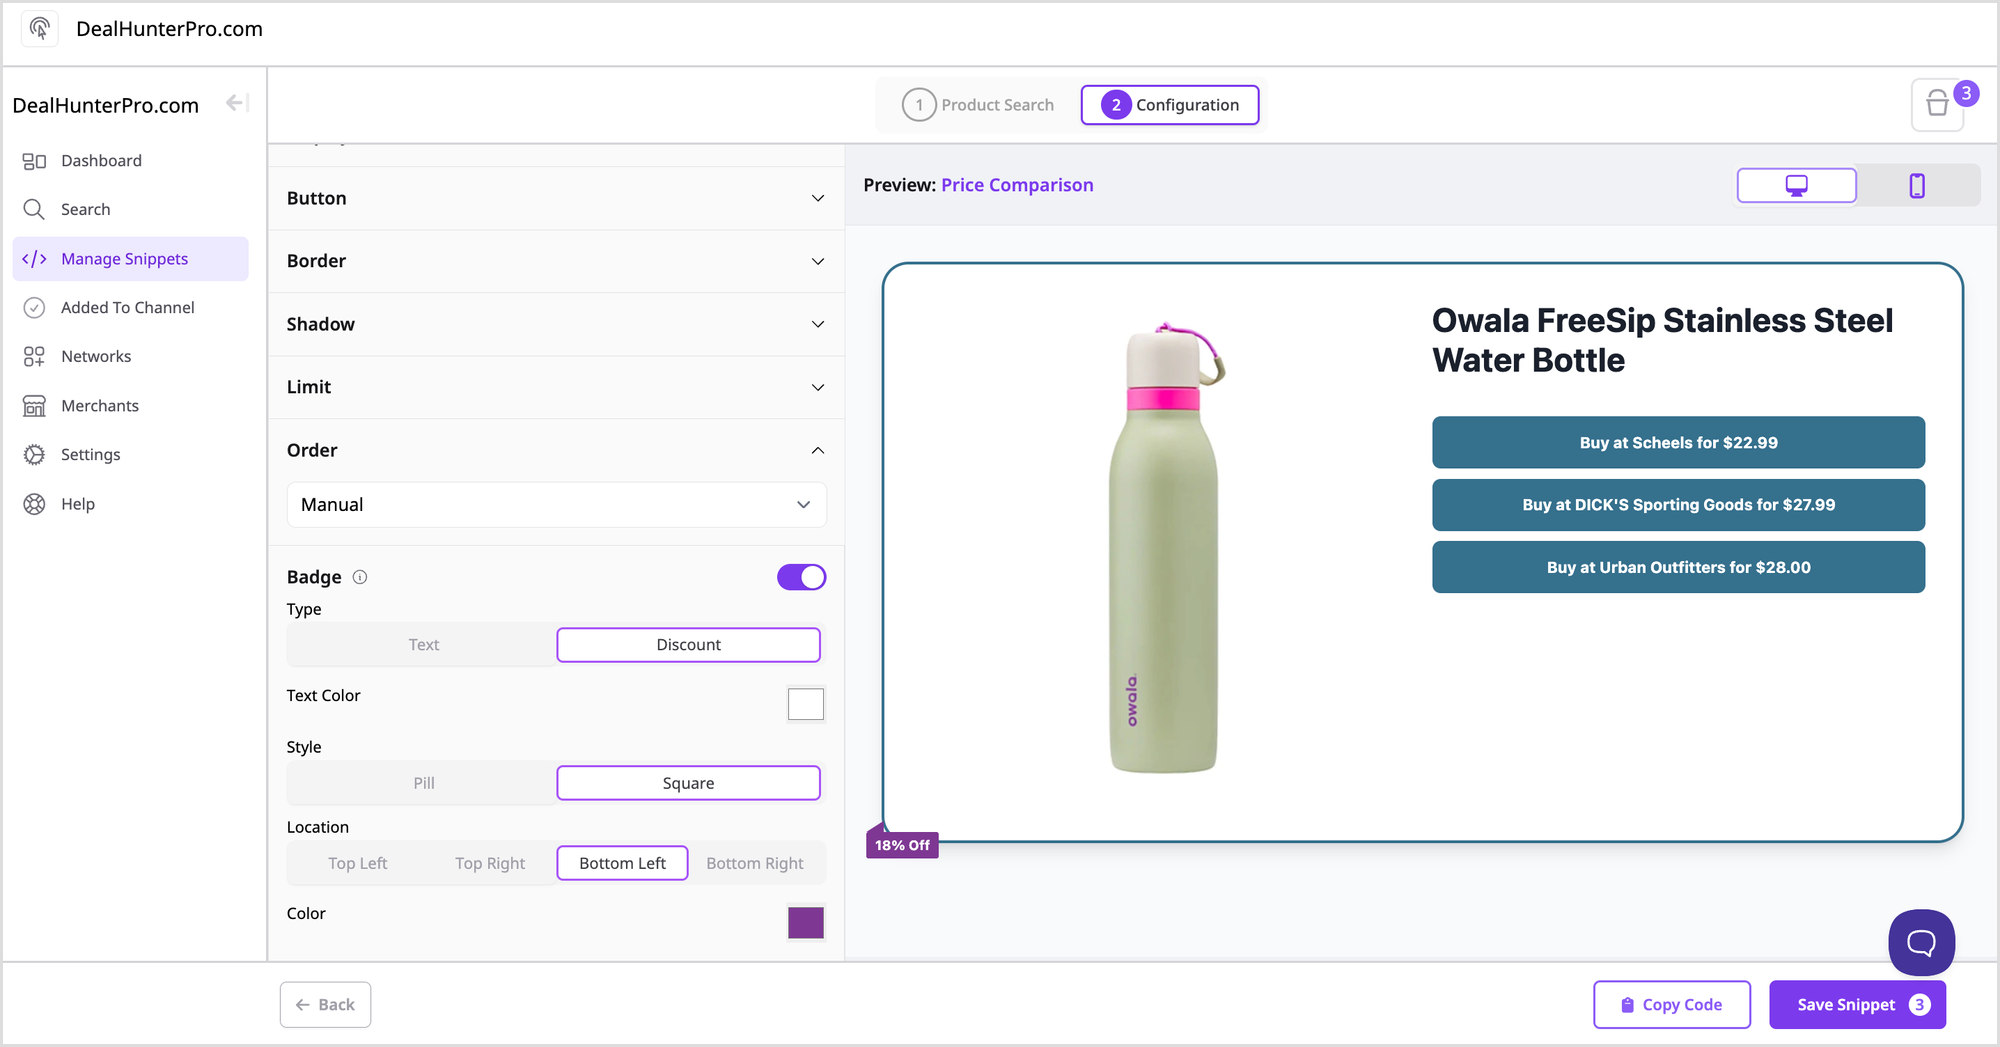The width and height of the screenshot is (2000, 1047).
Task: Open Search from the sidebar
Action: click(x=130, y=209)
